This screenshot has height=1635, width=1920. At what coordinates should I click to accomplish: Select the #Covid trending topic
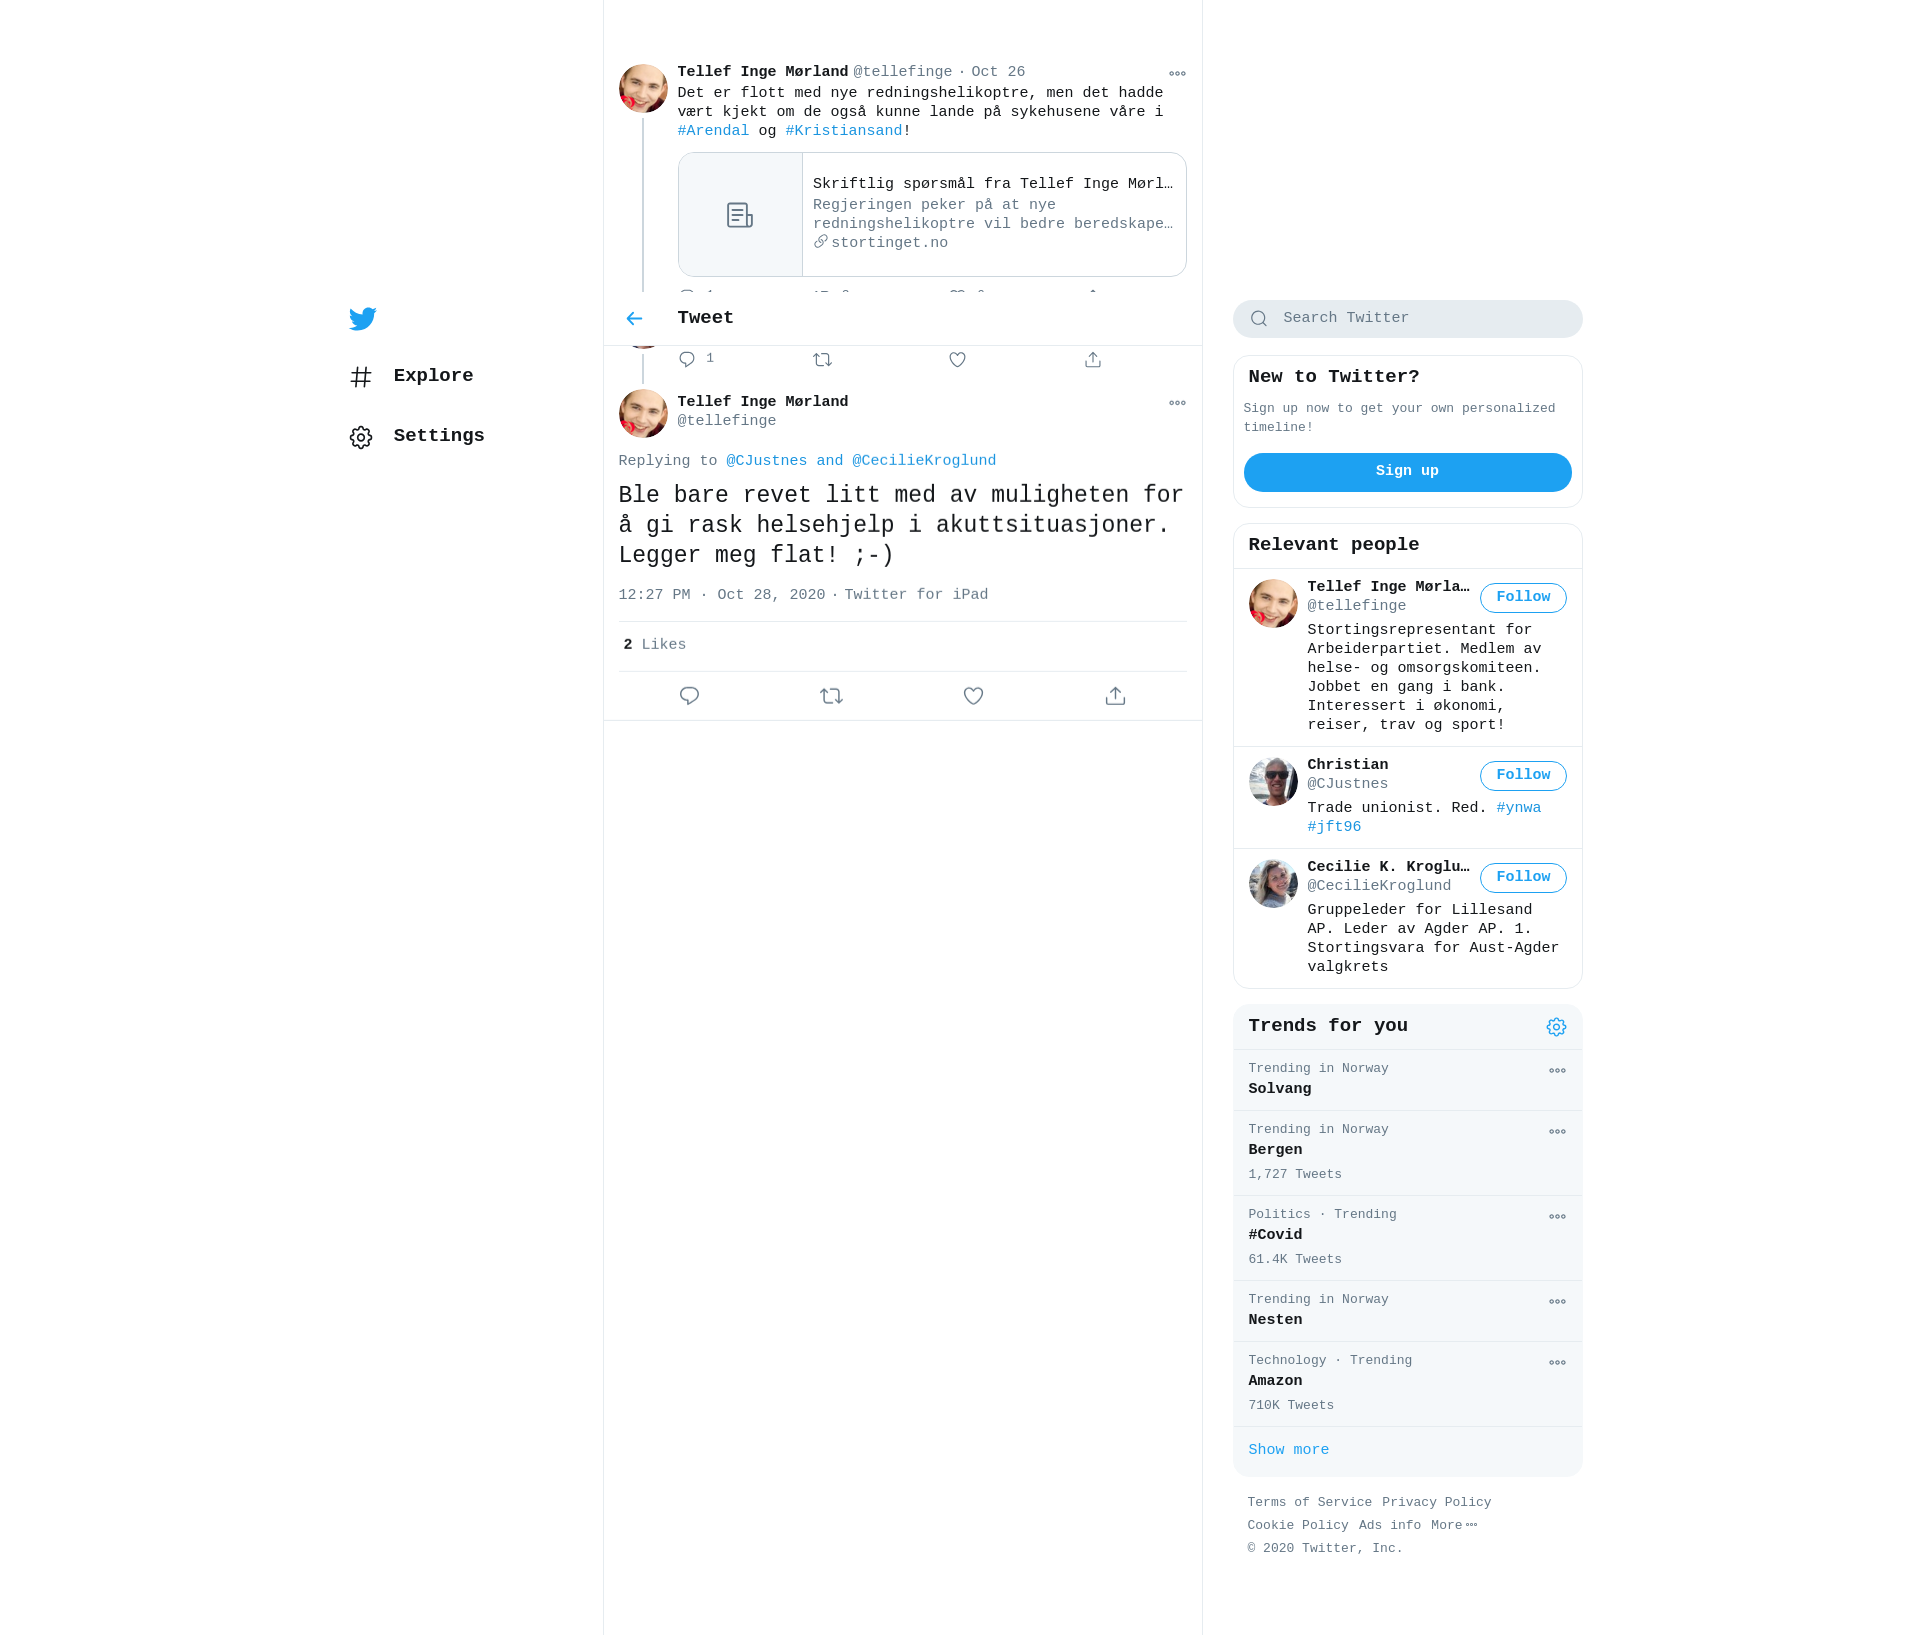click(x=1407, y=1237)
